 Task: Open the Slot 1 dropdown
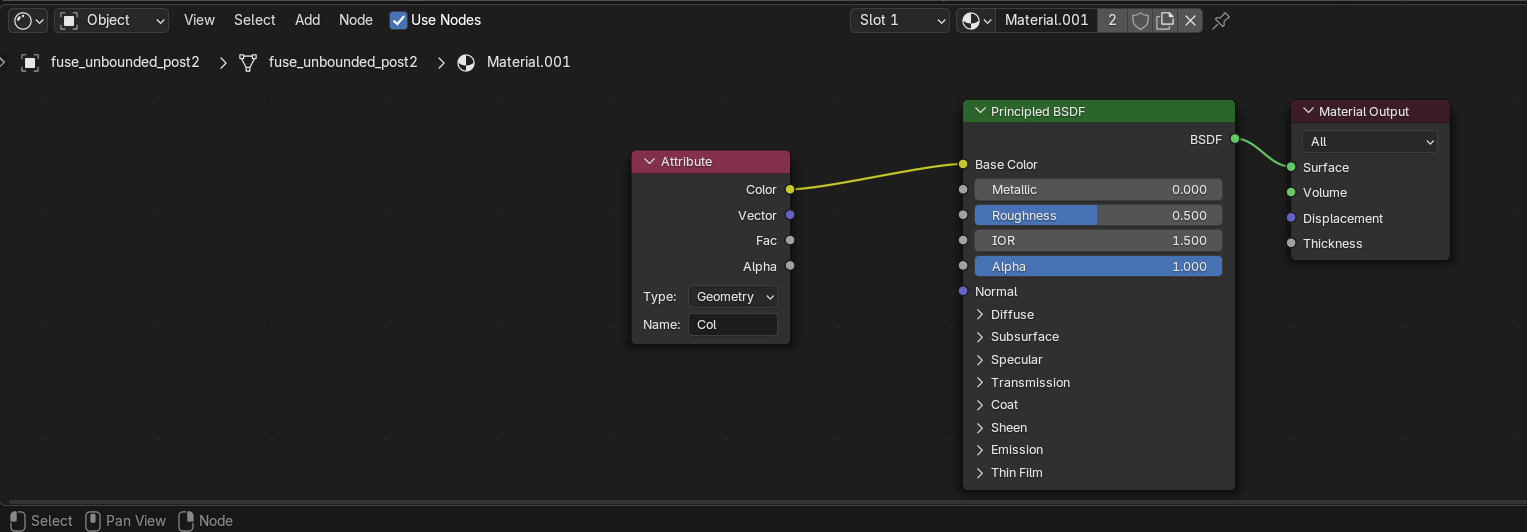900,20
